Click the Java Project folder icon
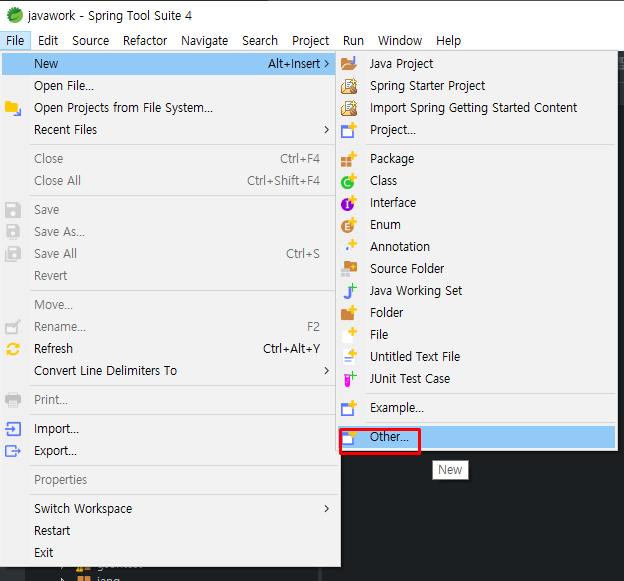 click(349, 64)
